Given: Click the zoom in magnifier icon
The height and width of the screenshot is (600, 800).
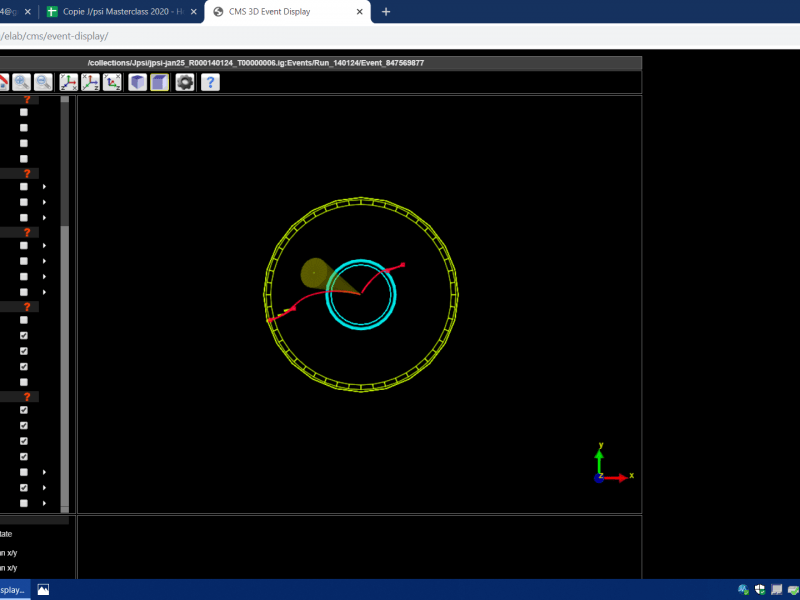Looking at the screenshot, I should pyautogui.click(x=21, y=82).
